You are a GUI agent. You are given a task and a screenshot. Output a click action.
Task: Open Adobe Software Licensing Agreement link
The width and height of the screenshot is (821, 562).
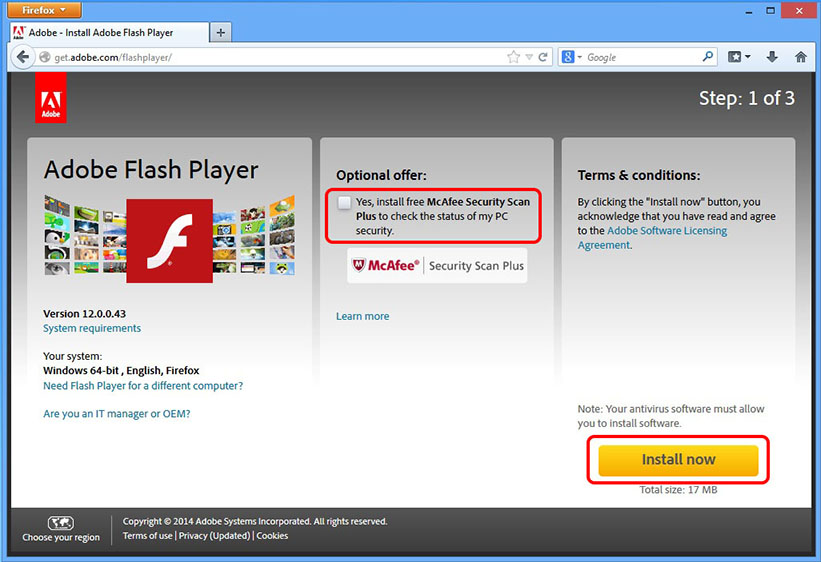pyautogui.click(x=652, y=238)
